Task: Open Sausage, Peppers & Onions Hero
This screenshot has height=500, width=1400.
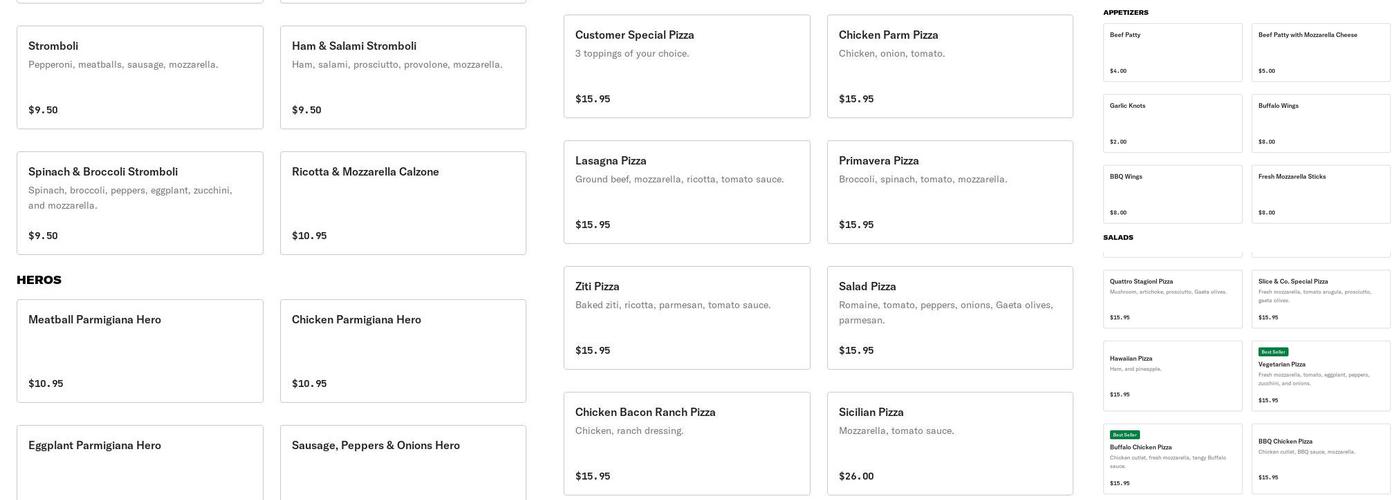Action: 403,460
